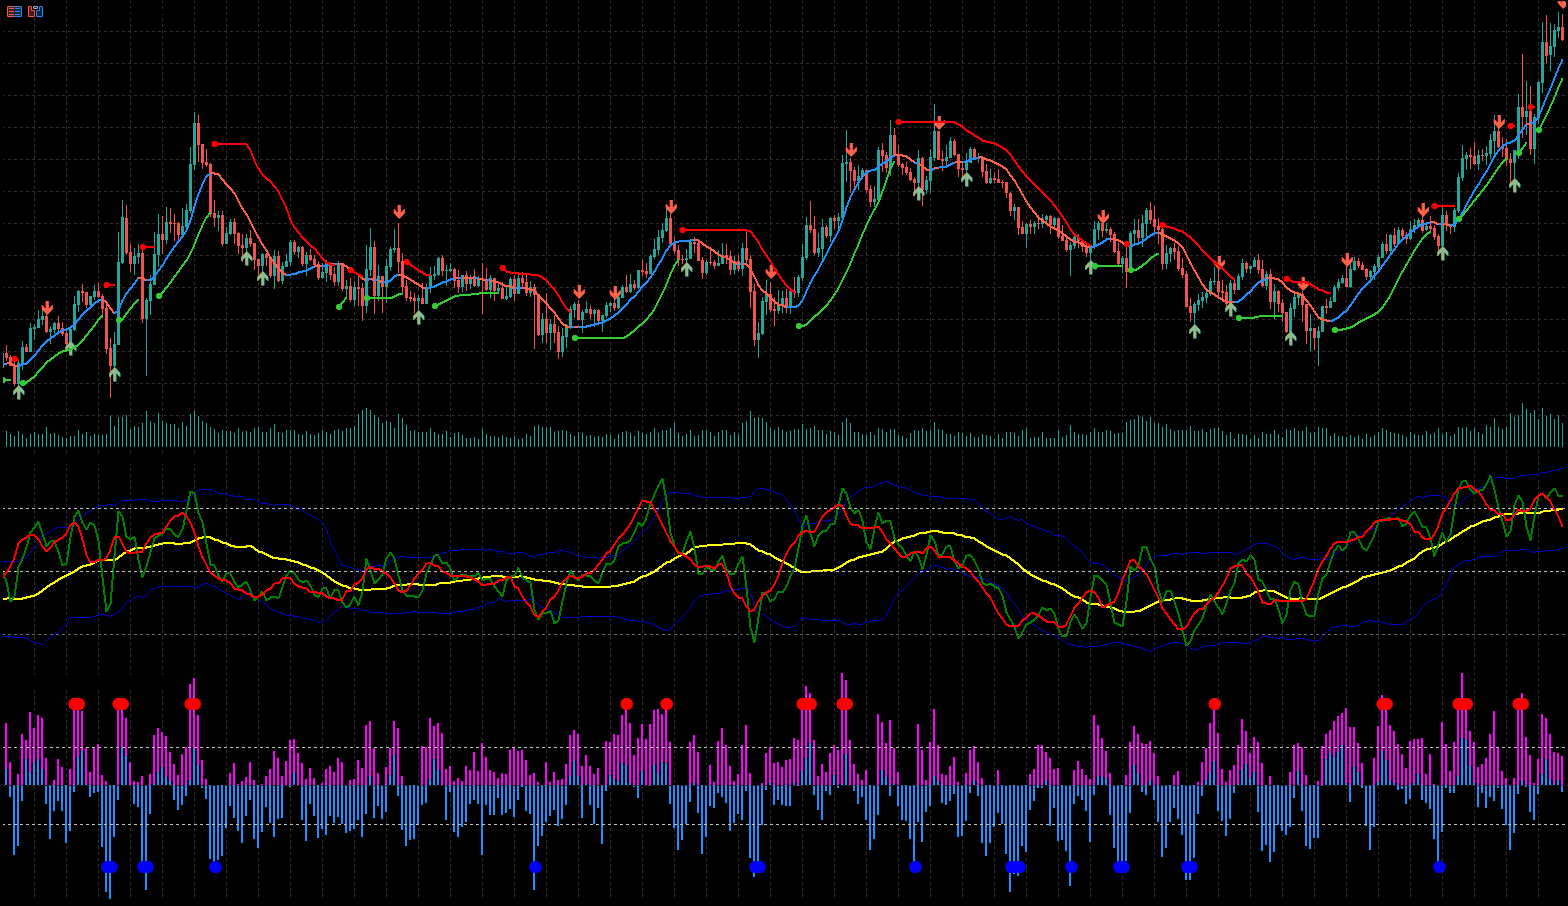Click the red sell arrow partially cut off at the top-right corner
This screenshot has height=906, width=1568.
[x=1561, y=4]
